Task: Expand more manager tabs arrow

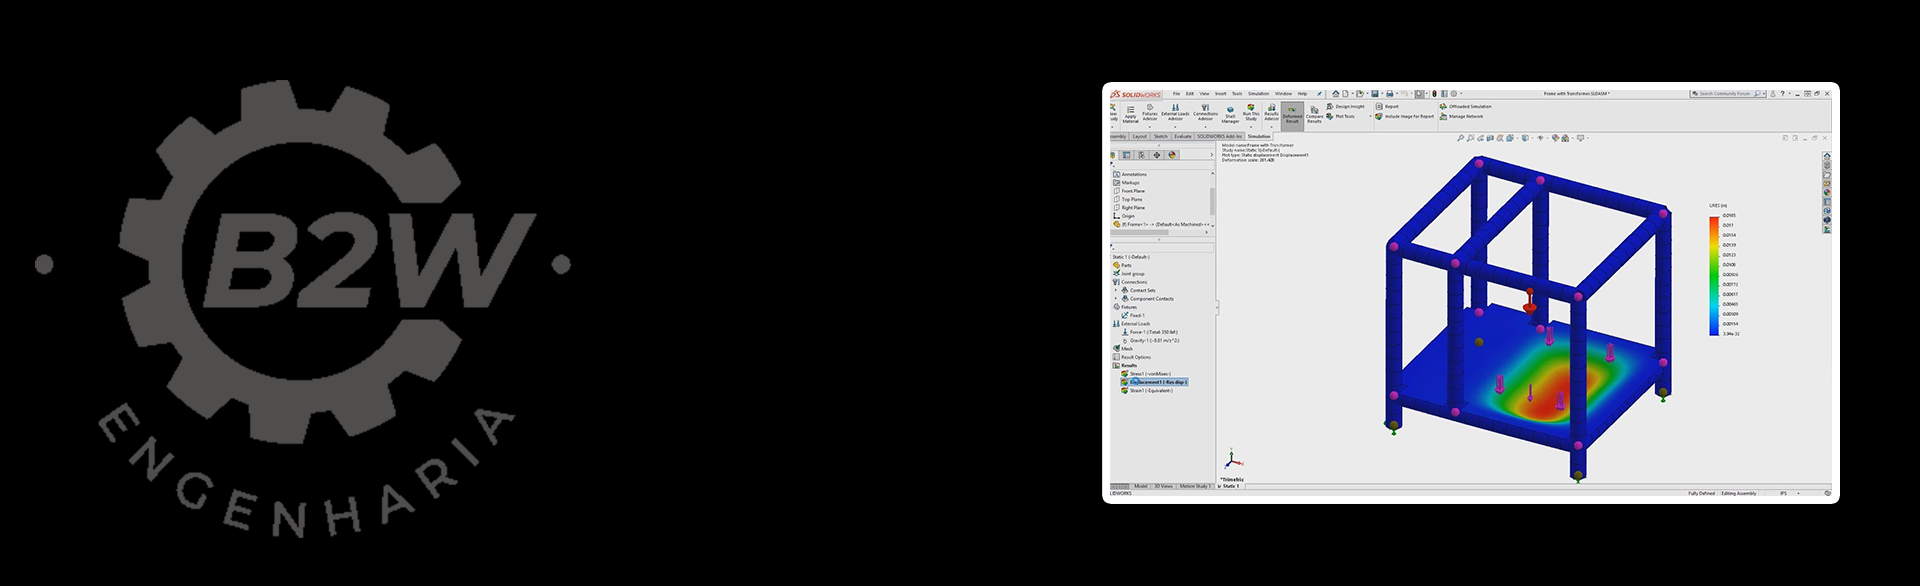Action: pyautogui.click(x=1212, y=155)
